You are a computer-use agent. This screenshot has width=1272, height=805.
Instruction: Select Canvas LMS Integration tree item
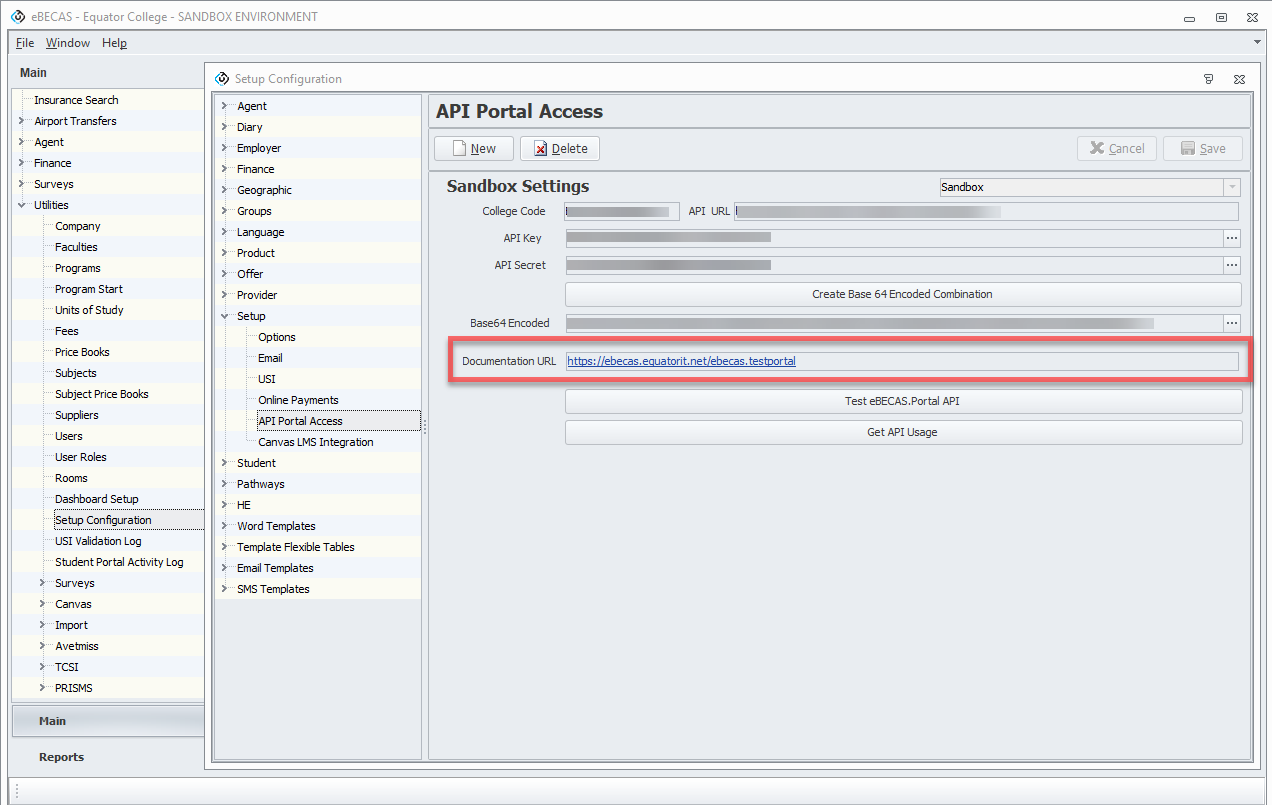tap(315, 442)
